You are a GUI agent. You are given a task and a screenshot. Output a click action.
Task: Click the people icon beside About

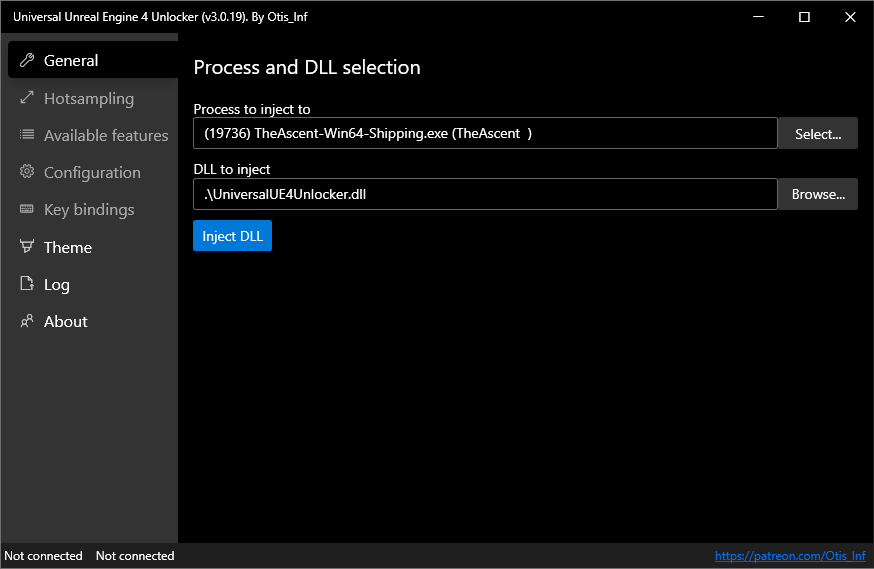27,321
